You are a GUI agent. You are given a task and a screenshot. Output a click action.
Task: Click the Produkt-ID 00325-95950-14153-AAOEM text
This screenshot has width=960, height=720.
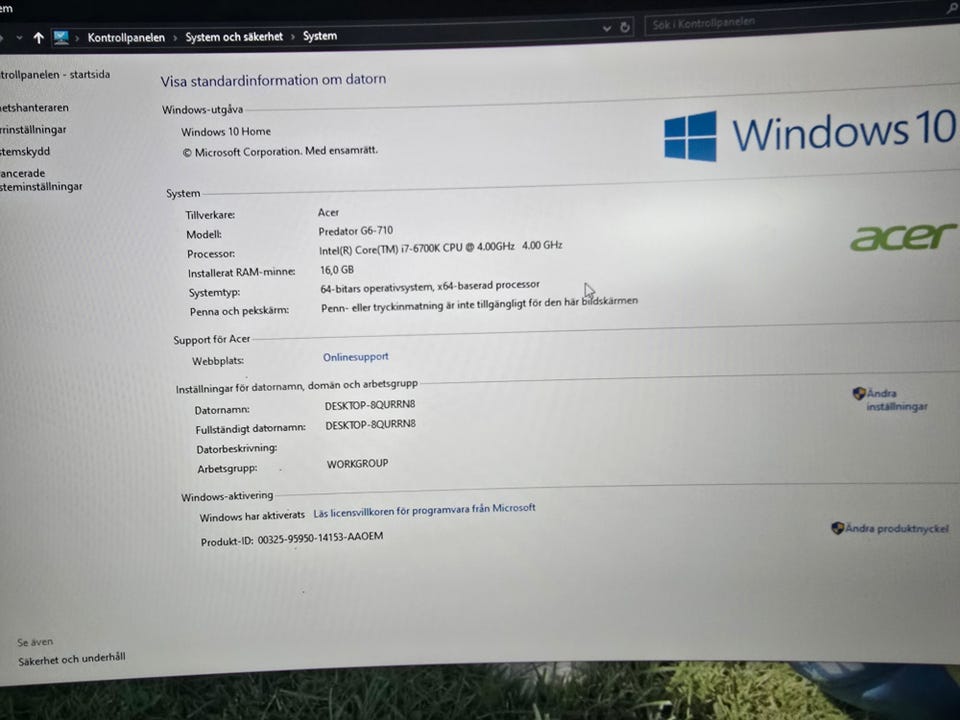(x=292, y=539)
